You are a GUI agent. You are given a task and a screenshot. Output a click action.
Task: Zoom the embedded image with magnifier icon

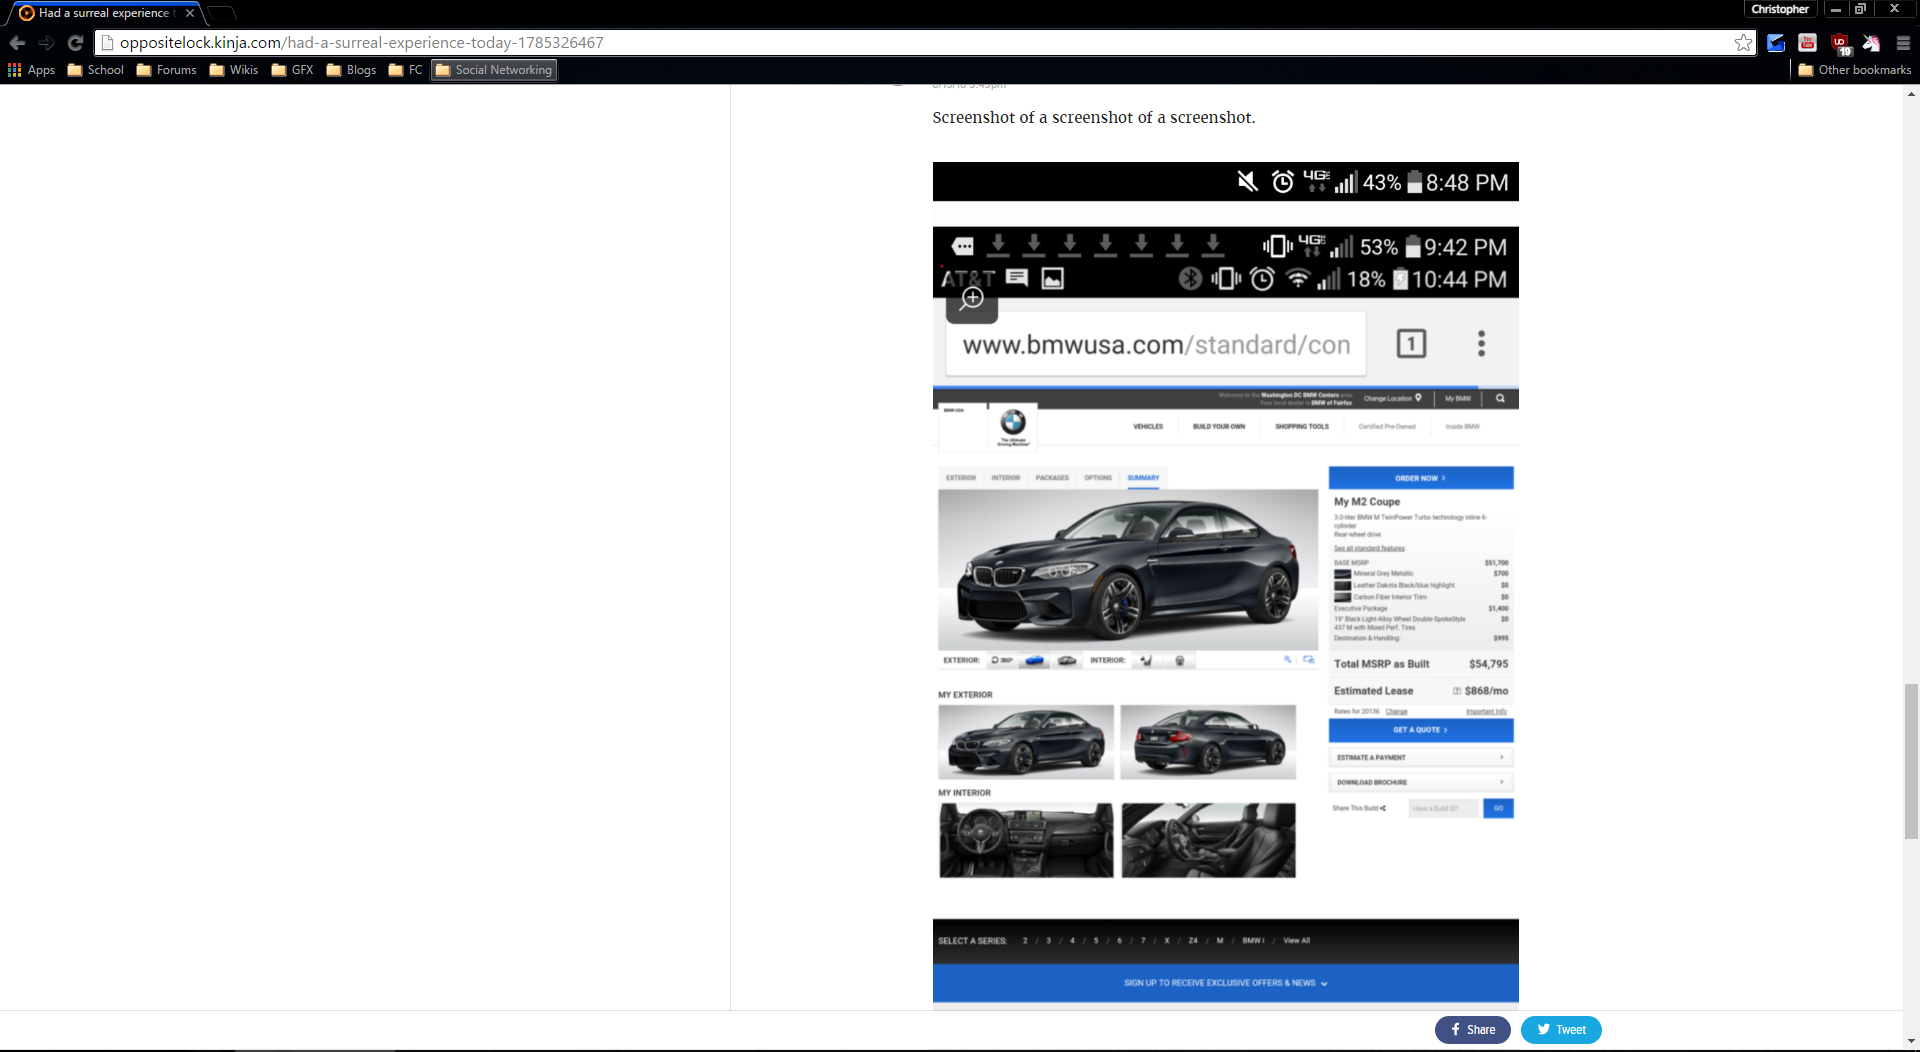972,299
